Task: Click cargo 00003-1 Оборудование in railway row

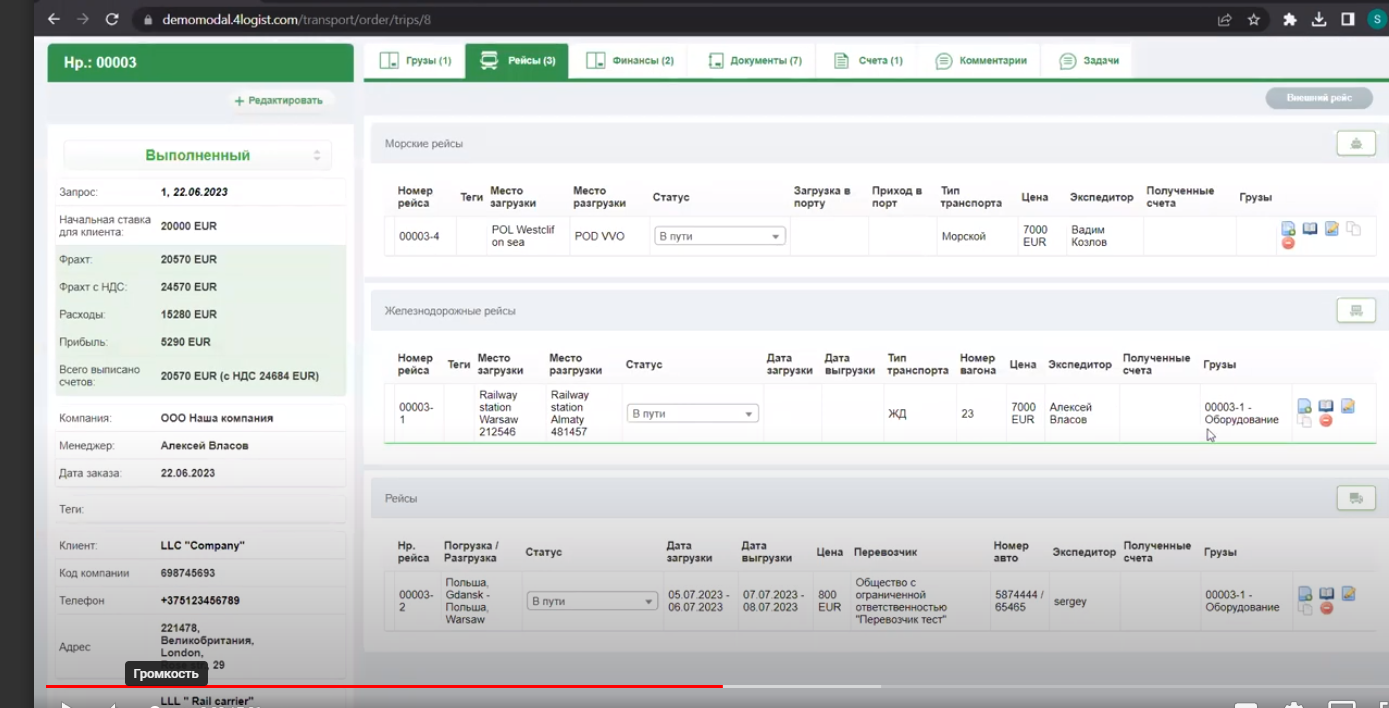Action: point(1242,413)
